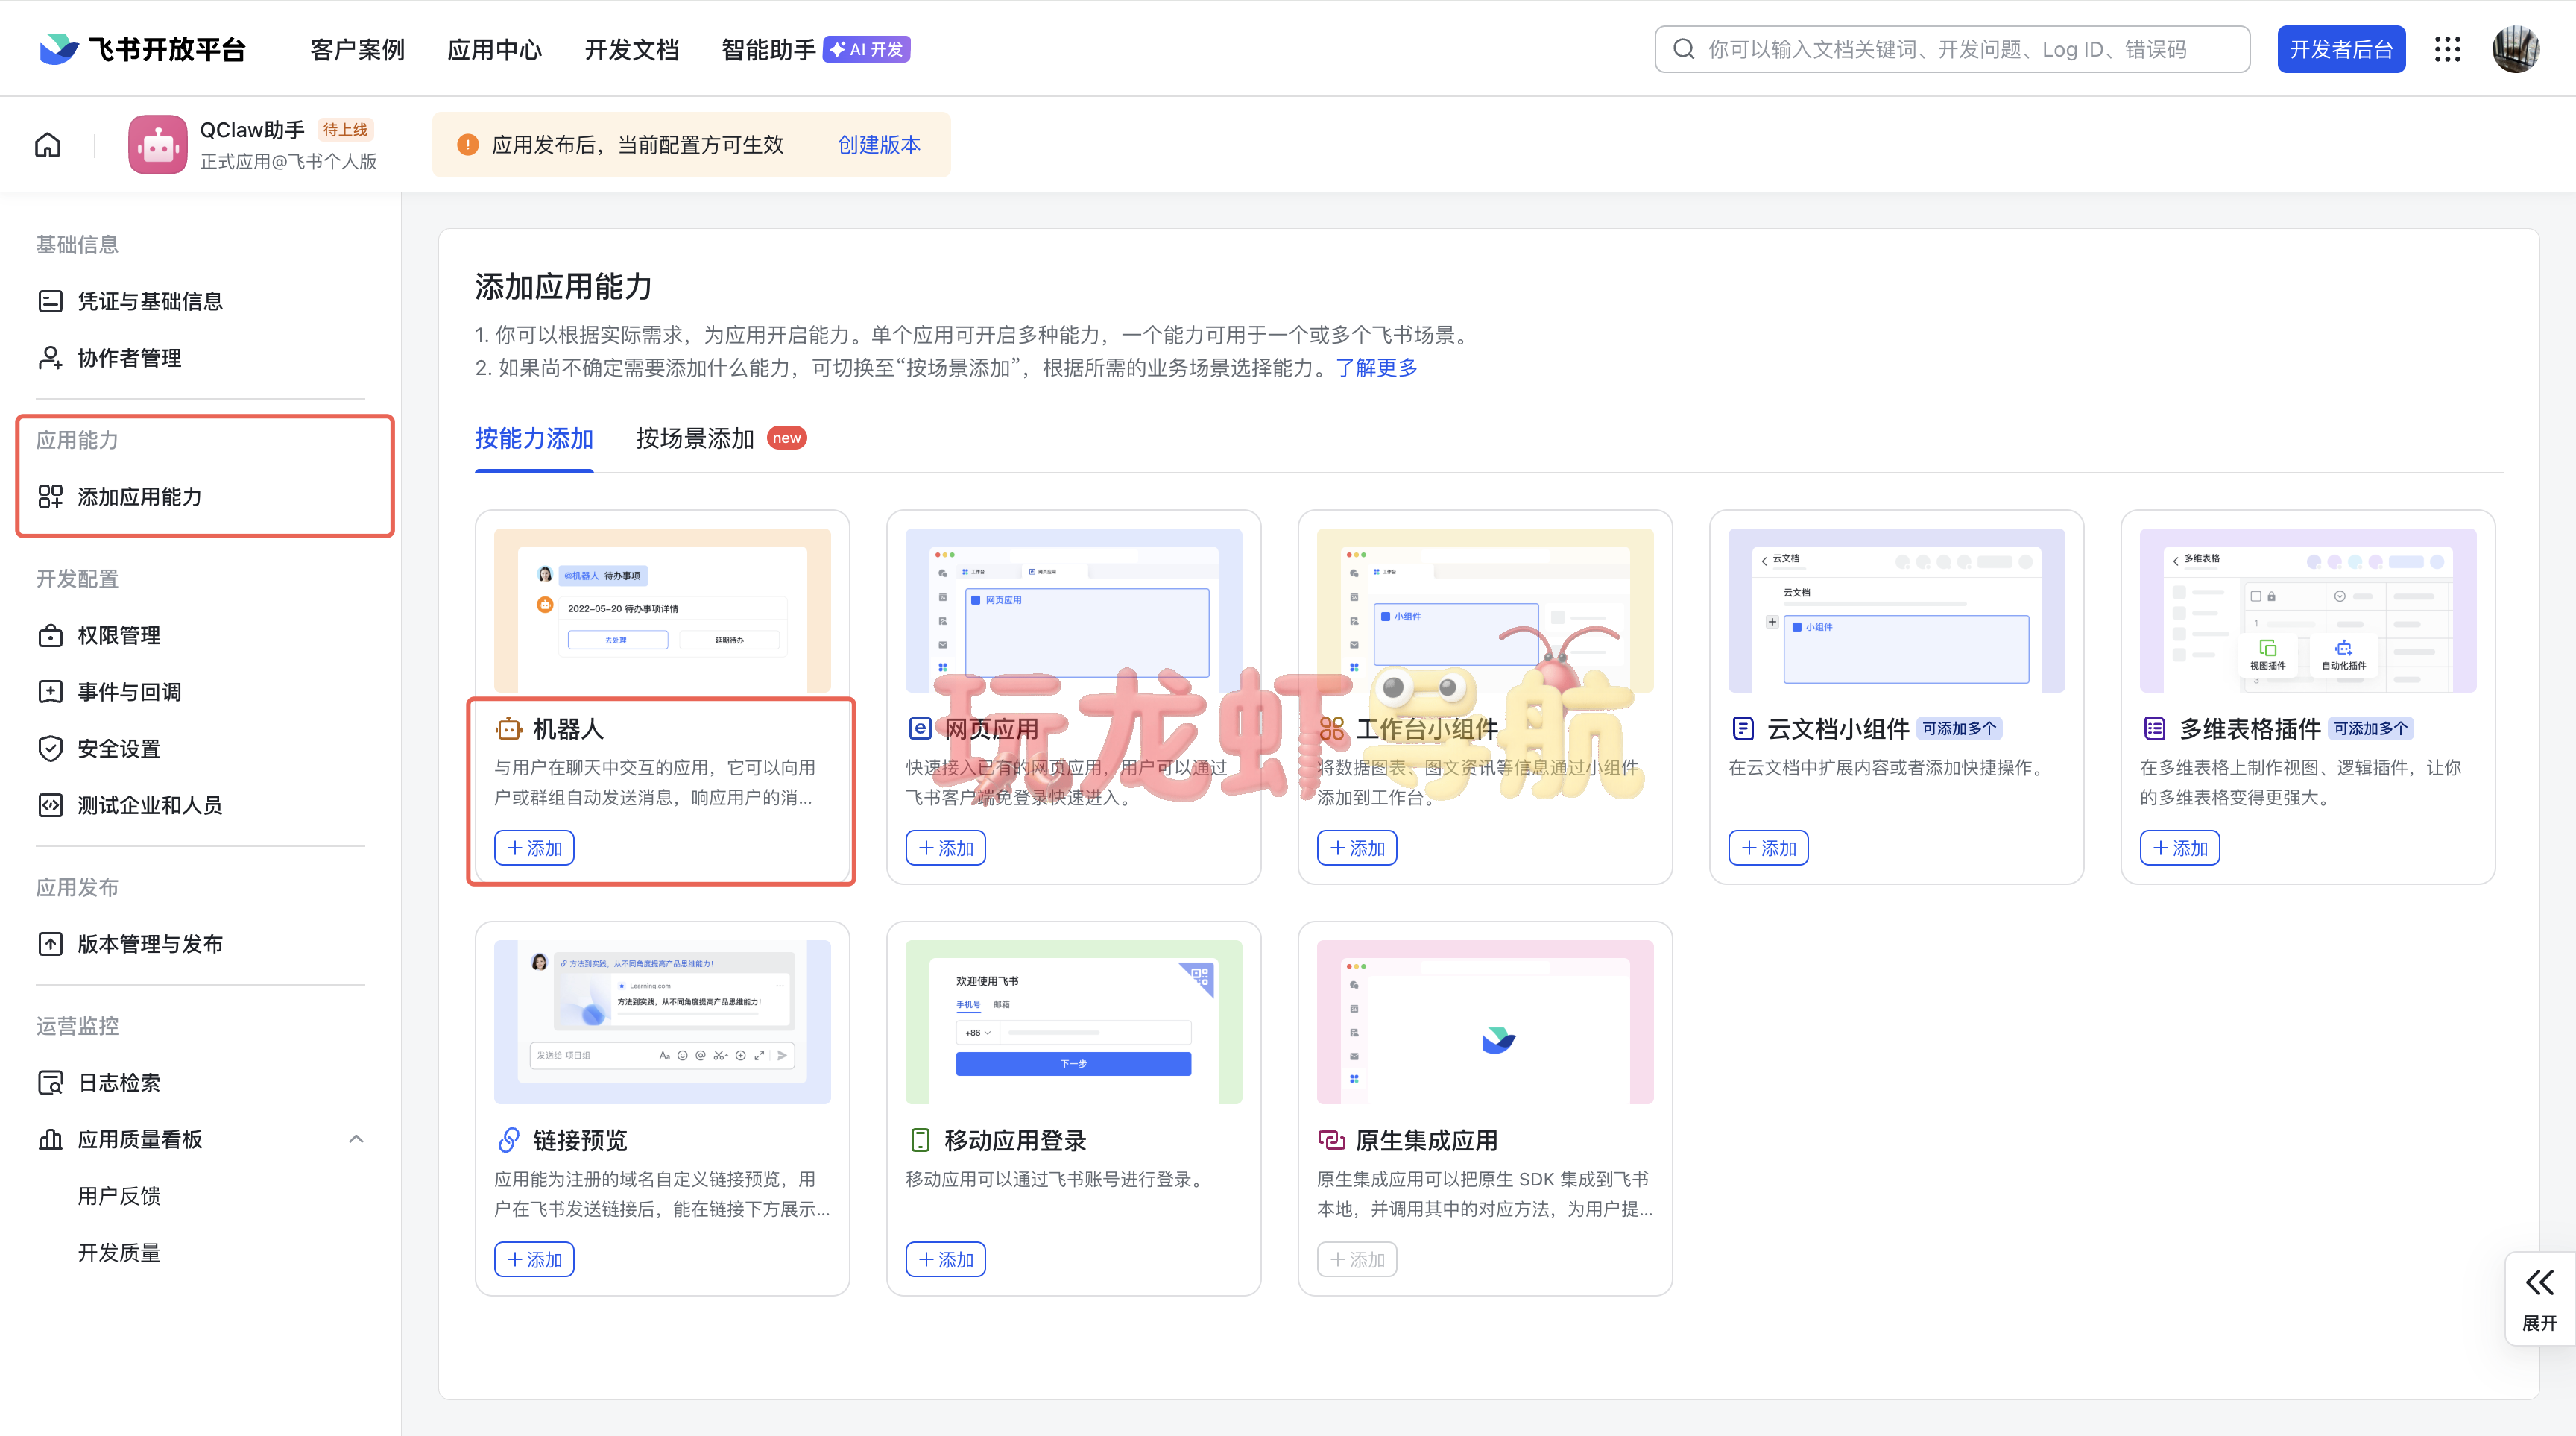The image size is (2576, 1436).
Task: Click the 云文档小组件 preview thumbnail
Action: point(1896,610)
